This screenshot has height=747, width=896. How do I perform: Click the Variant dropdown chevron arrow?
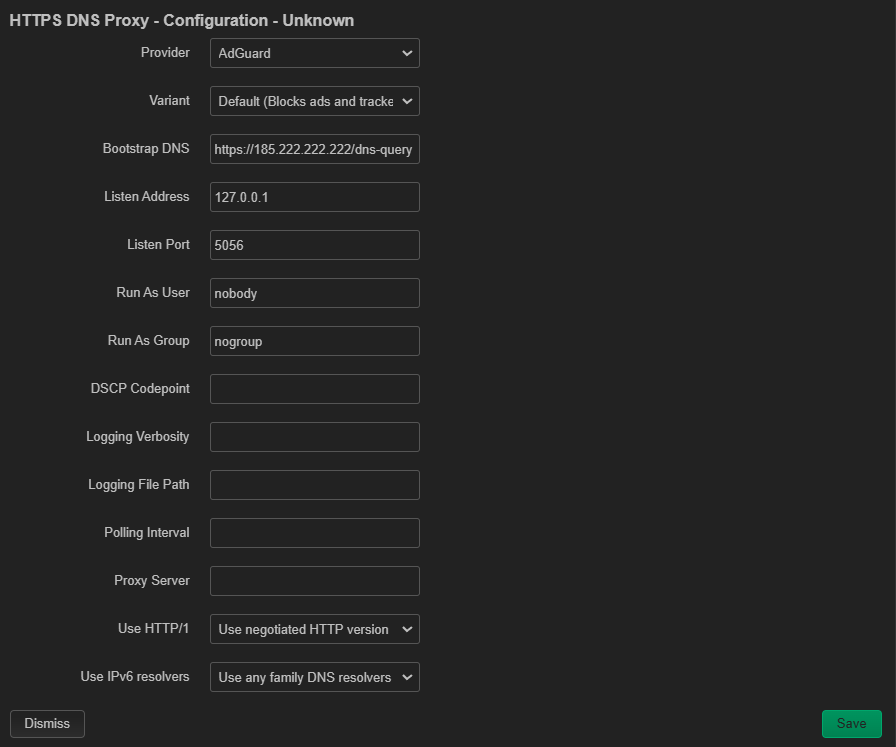(x=407, y=101)
